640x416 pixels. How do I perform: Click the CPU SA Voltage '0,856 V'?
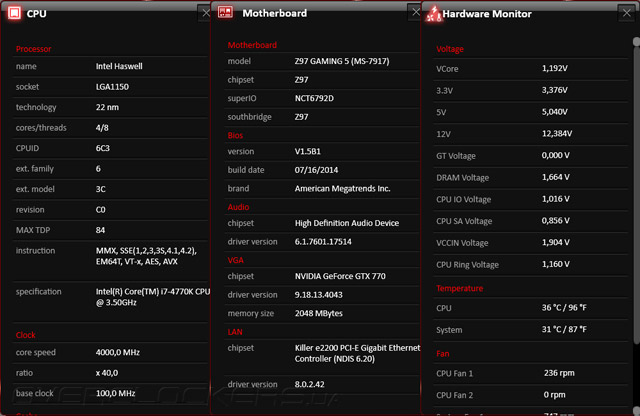(556, 220)
